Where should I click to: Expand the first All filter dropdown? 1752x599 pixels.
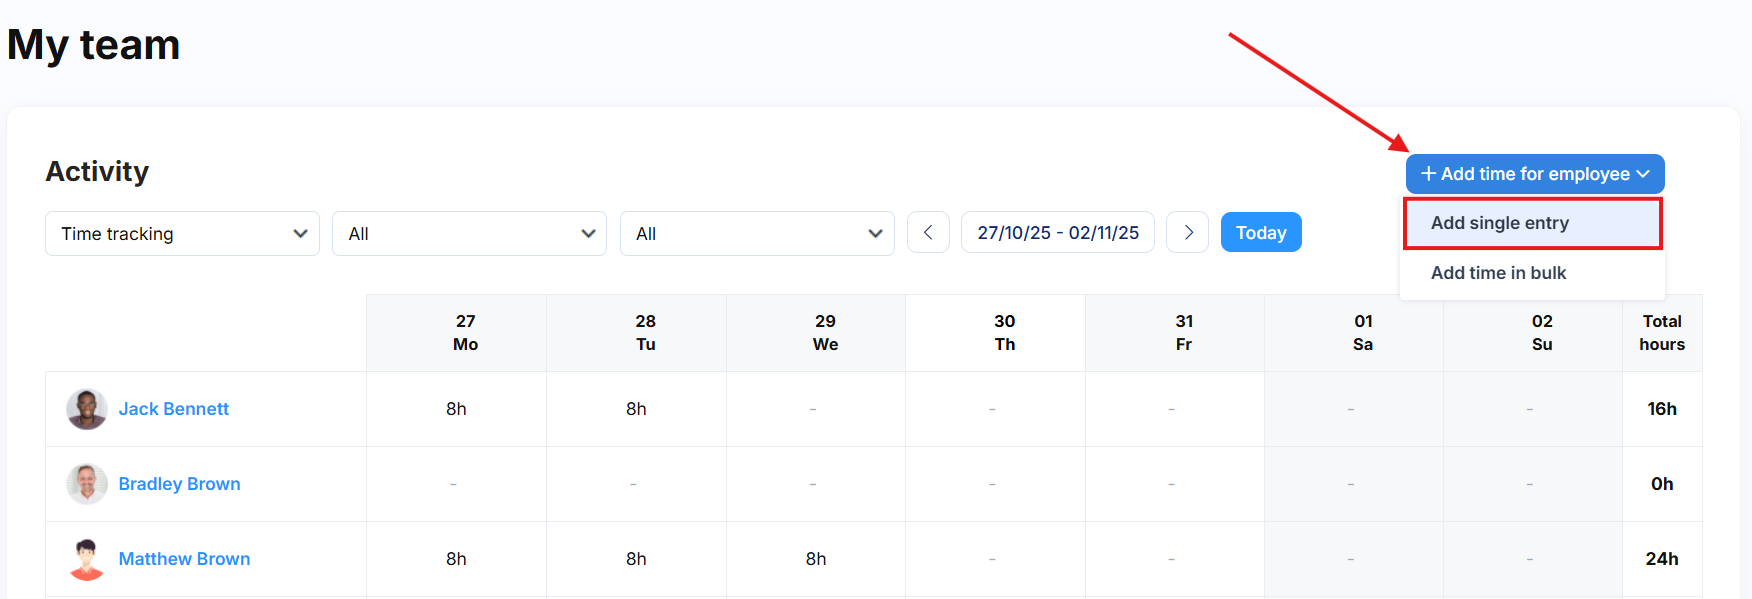pos(469,234)
